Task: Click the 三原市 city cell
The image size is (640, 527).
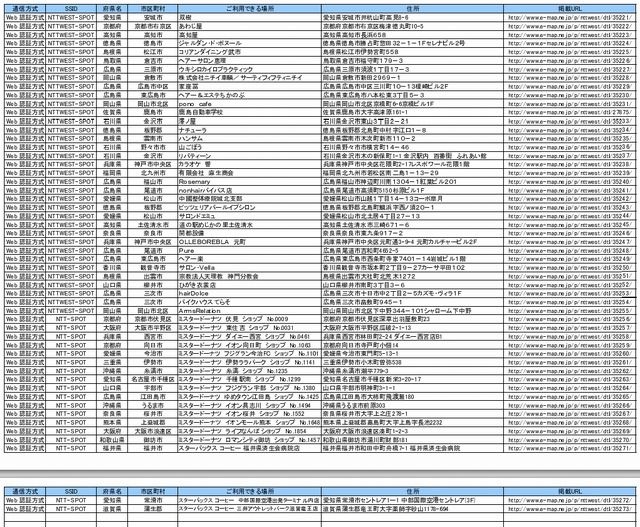Action: (x=153, y=69)
